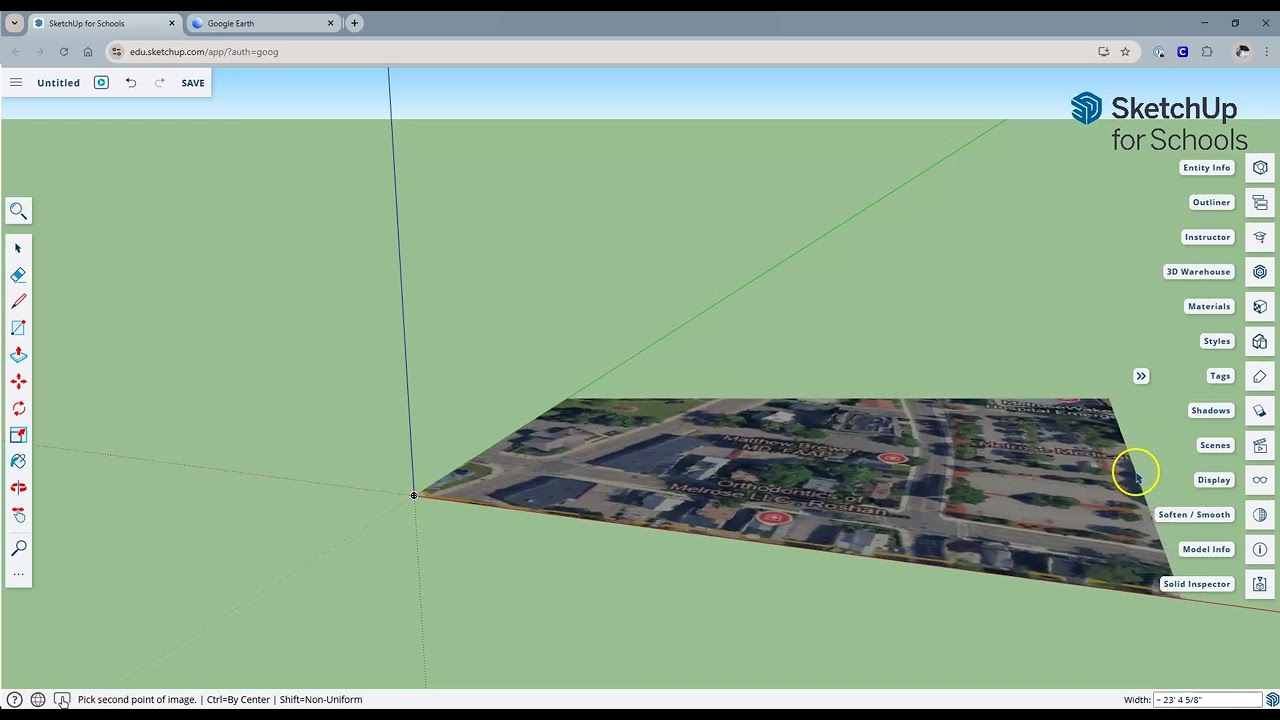The width and height of the screenshot is (1280, 720).
Task: Open the hamburger main menu
Action: [x=16, y=83]
